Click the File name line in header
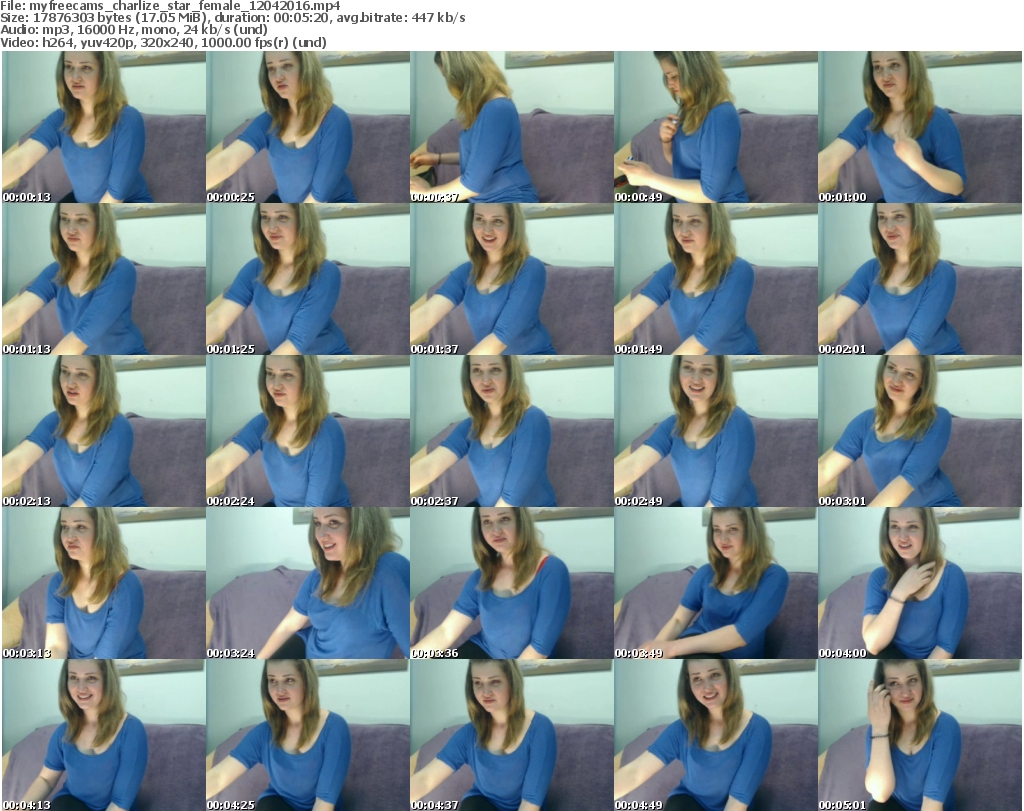1024x811 pixels. [x=170, y=6]
